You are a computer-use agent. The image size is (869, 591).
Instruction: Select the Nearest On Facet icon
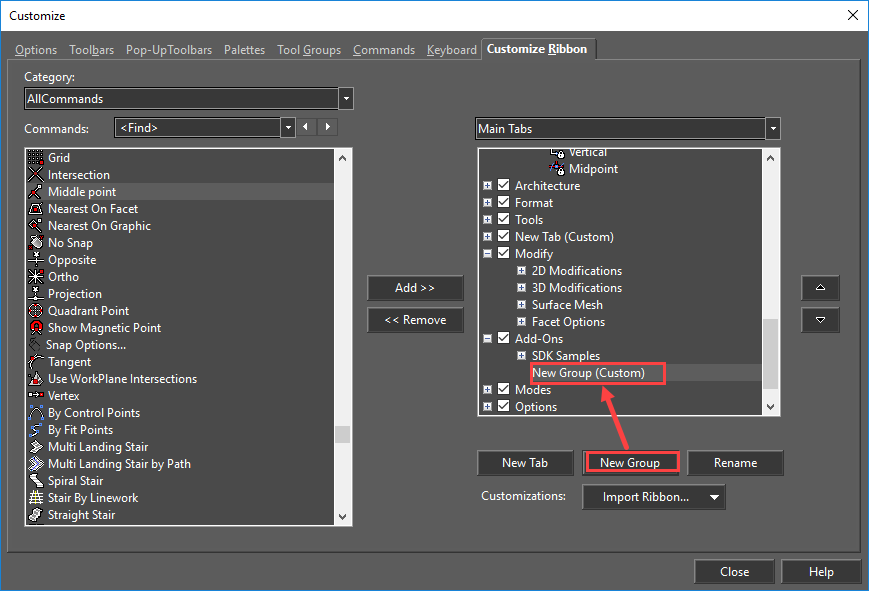pyautogui.click(x=36, y=209)
